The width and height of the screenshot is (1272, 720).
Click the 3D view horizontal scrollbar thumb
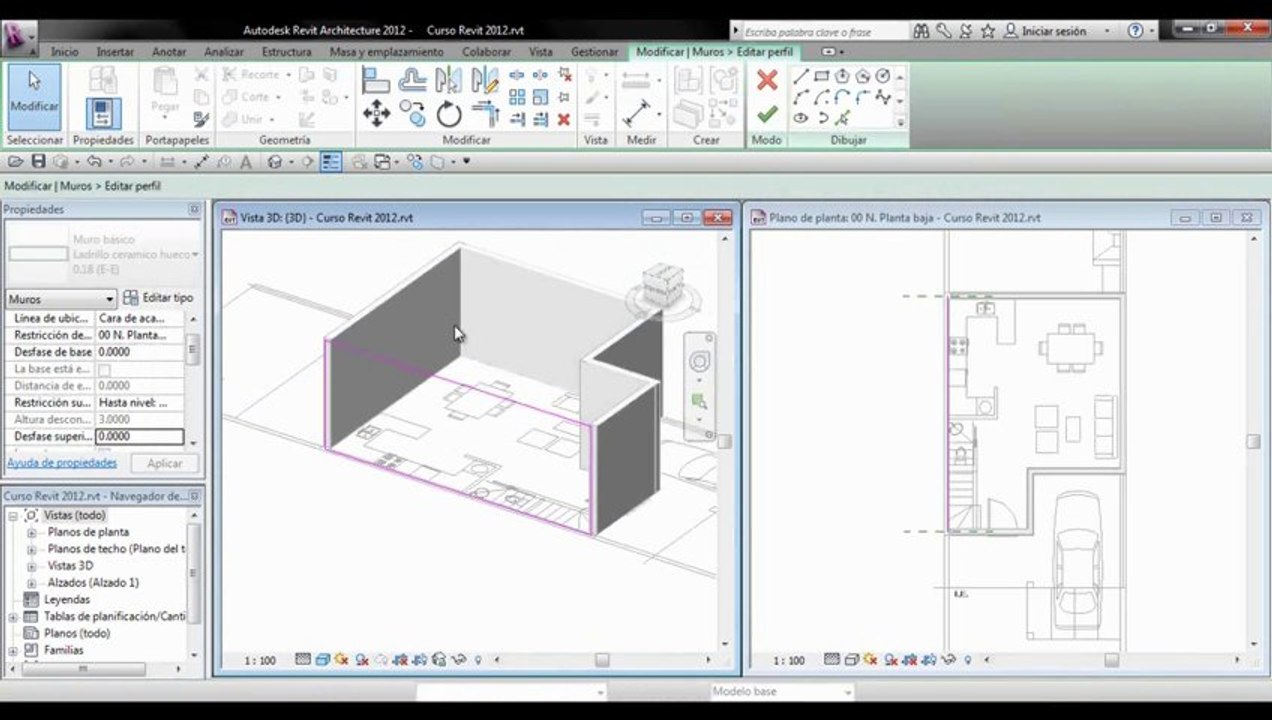[602, 660]
